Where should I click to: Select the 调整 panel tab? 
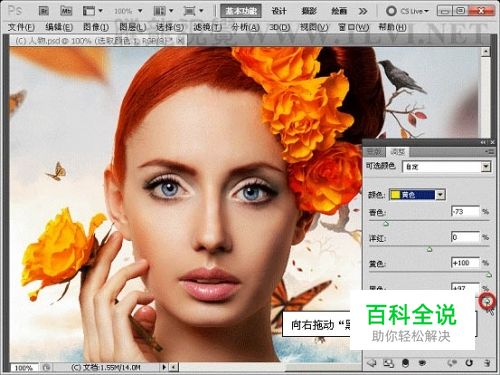point(397,152)
